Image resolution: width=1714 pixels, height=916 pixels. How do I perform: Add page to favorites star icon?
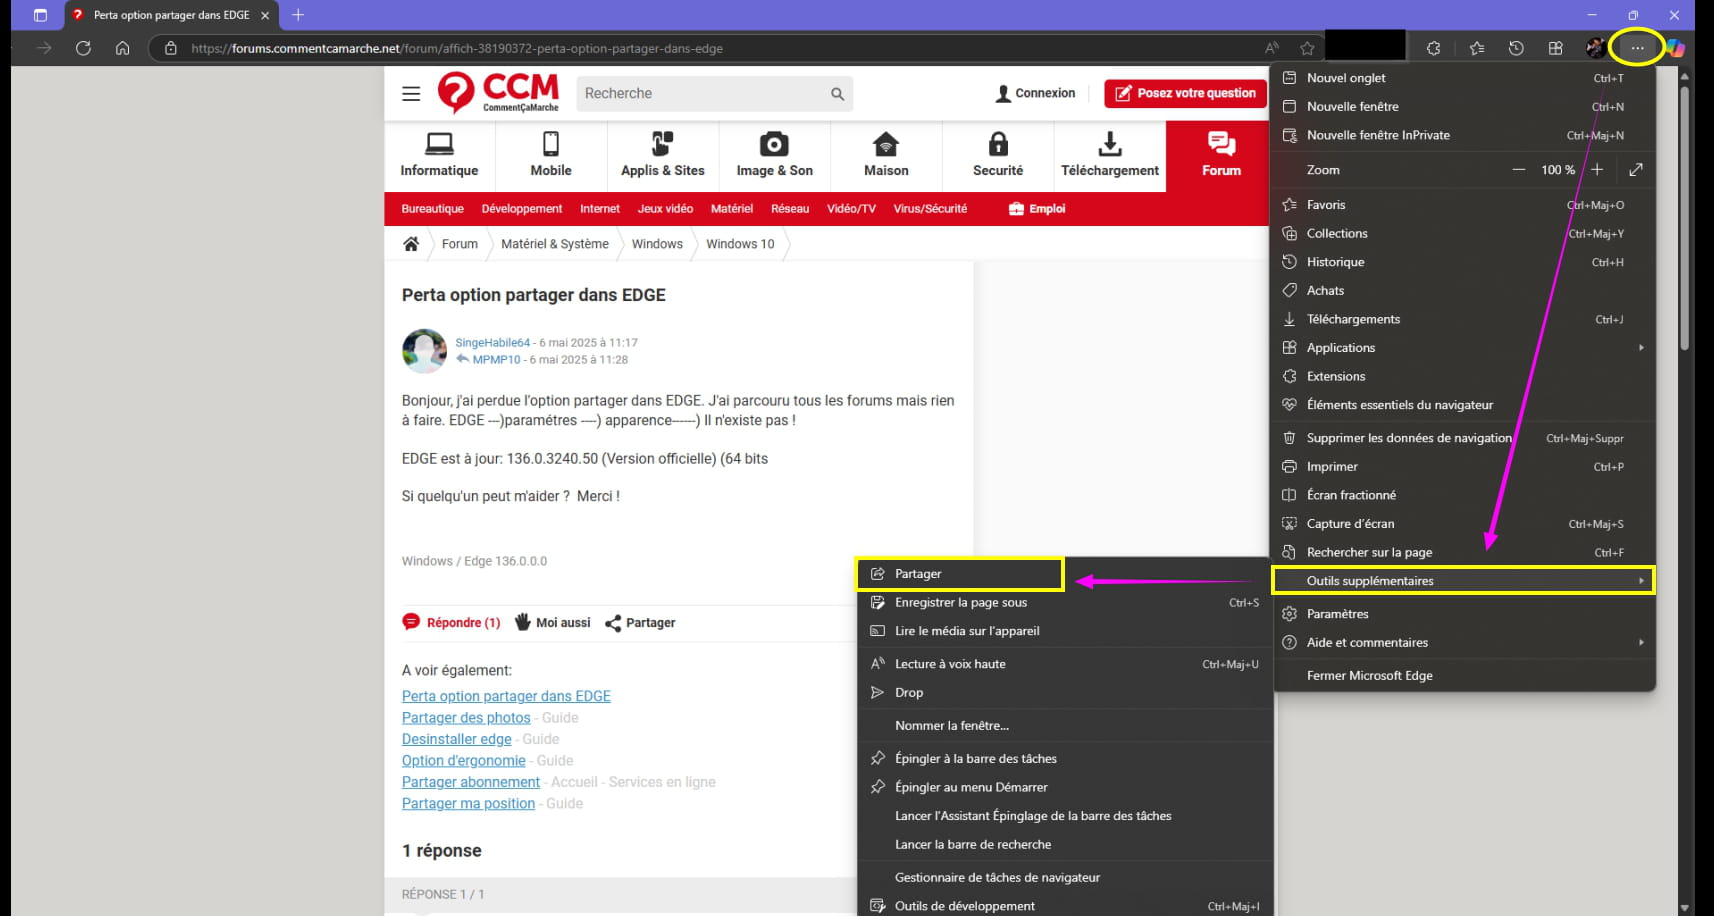(1307, 48)
